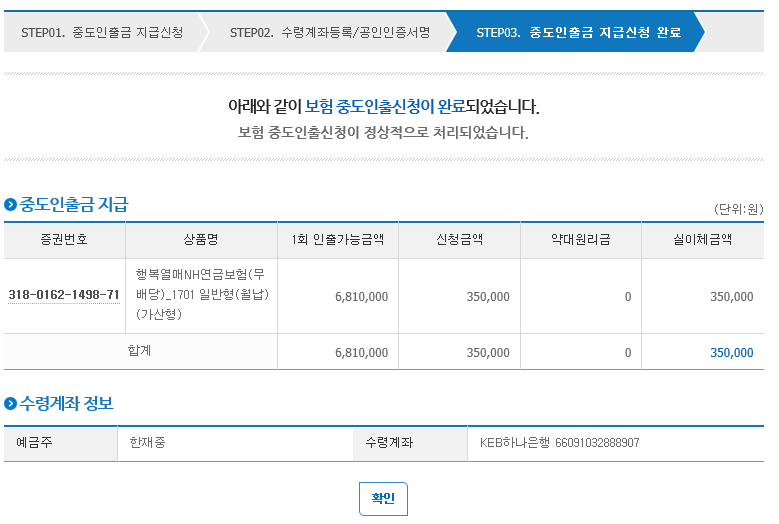779x524 pixels.
Task: Open policy number 318-0162-1498-71 link
Action: (x=64, y=295)
